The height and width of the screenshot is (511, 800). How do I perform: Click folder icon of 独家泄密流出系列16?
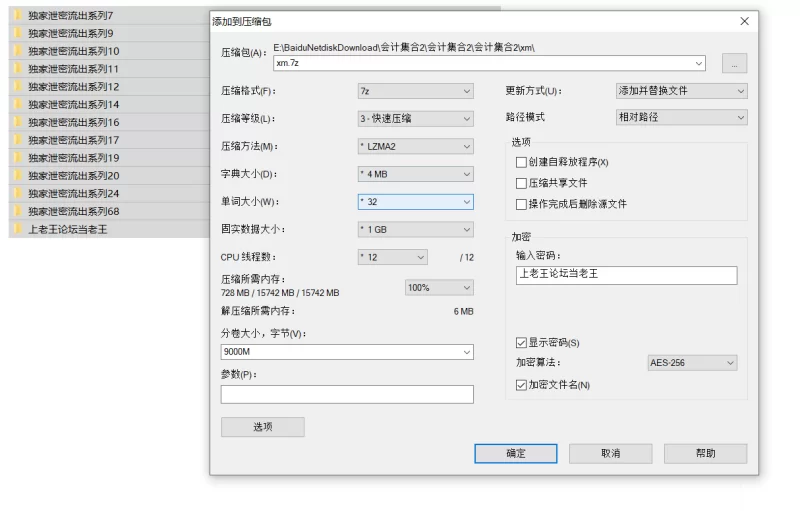click(x=18, y=122)
